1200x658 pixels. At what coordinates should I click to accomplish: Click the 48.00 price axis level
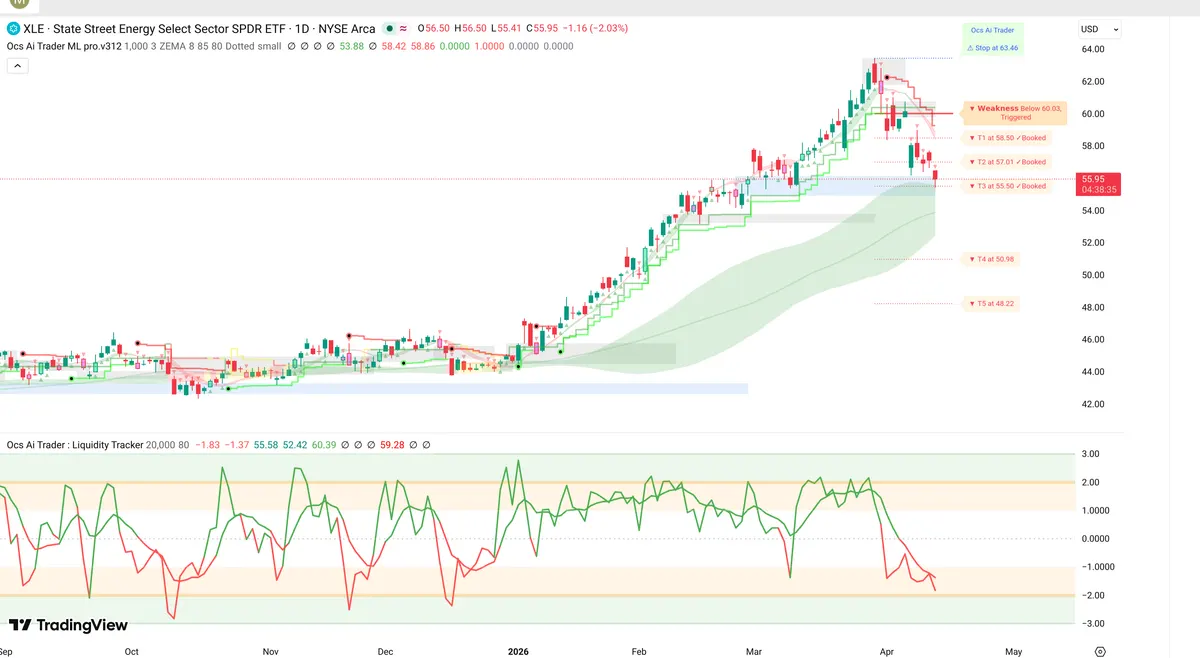point(1091,308)
